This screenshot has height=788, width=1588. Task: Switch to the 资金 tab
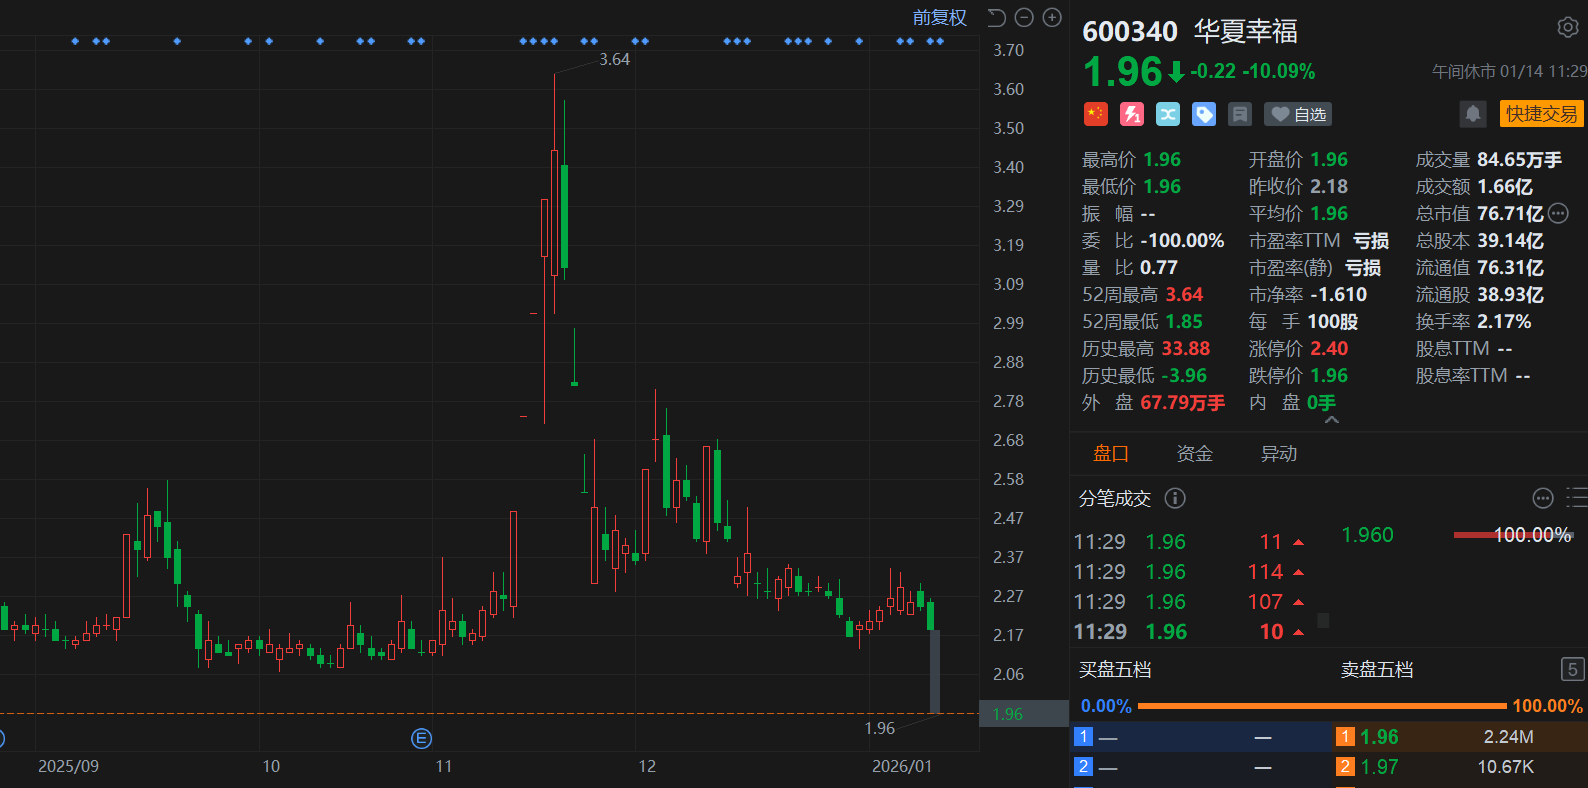[1194, 454]
